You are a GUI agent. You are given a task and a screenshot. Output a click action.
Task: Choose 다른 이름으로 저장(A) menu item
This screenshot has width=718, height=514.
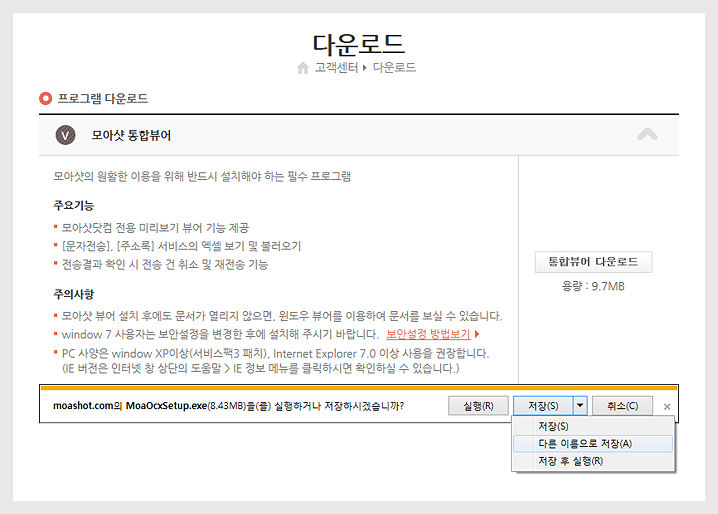coord(593,443)
